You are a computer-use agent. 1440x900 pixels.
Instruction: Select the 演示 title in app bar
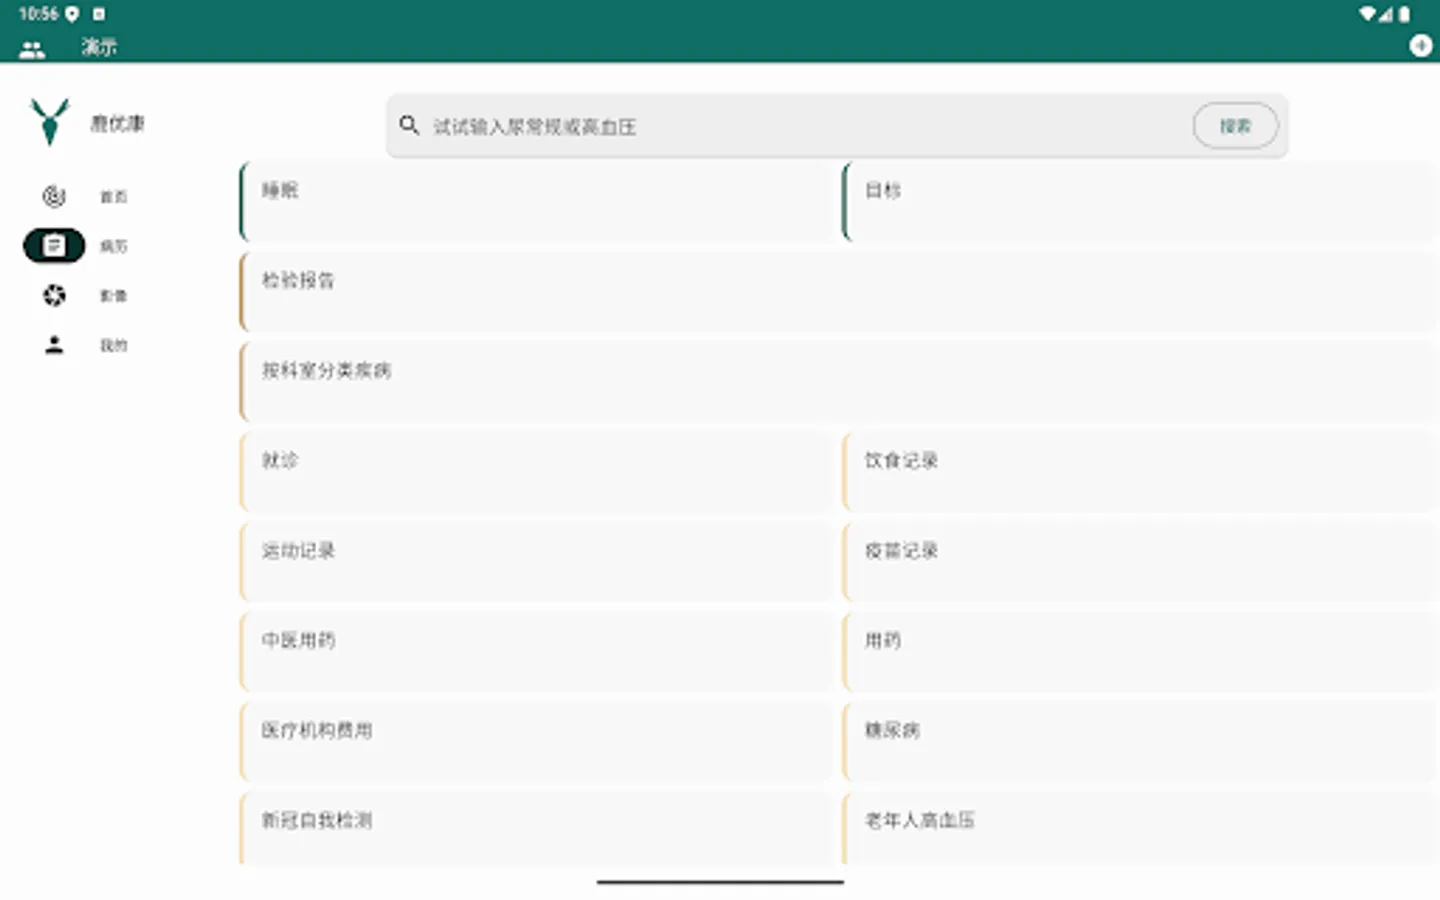pos(99,46)
